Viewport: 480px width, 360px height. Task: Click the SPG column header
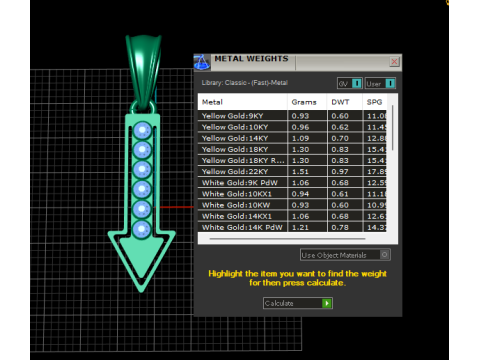tap(374, 102)
